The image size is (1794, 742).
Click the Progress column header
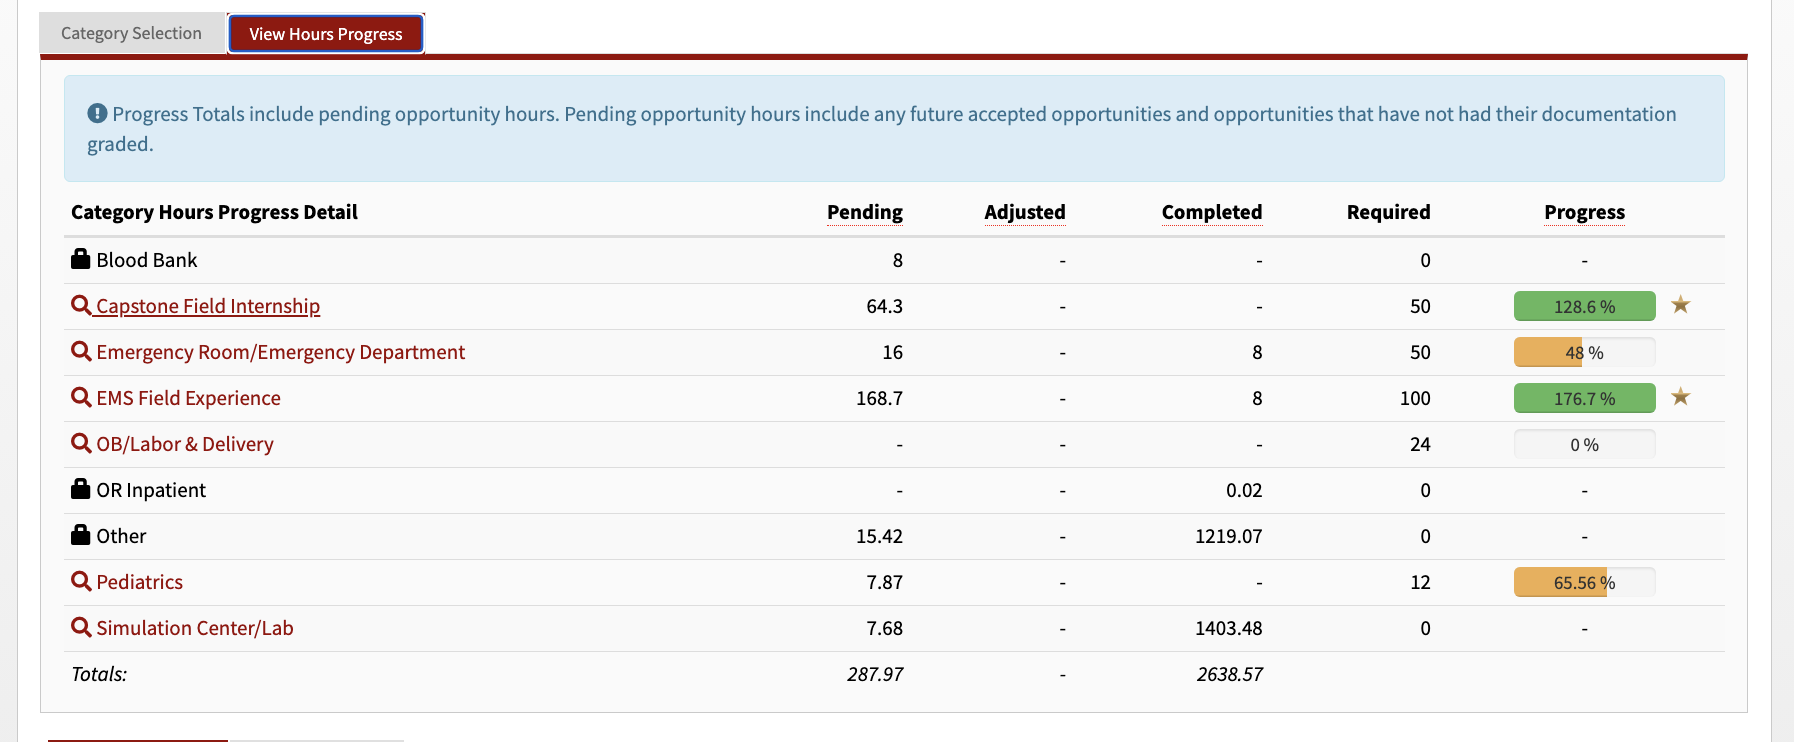click(x=1585, y=212)
